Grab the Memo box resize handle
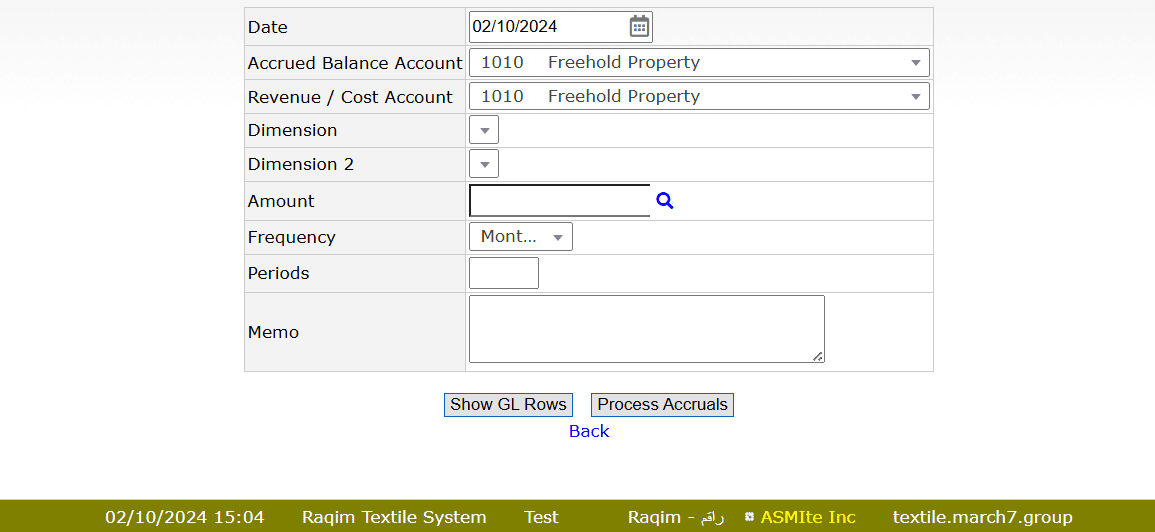Image resolution: width=1155 pixels, height=532 pixels. (817, 355)
